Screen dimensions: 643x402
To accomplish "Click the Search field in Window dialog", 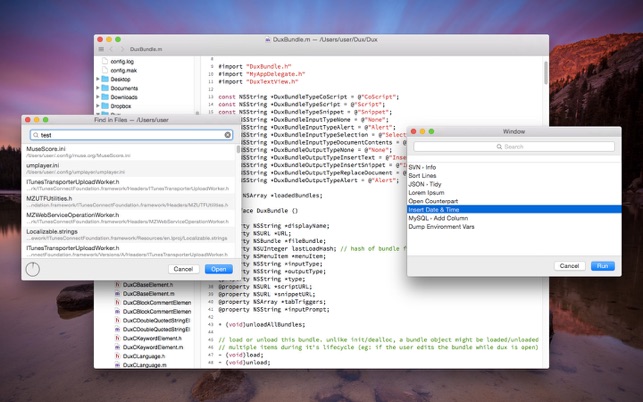I will [514, 146].
